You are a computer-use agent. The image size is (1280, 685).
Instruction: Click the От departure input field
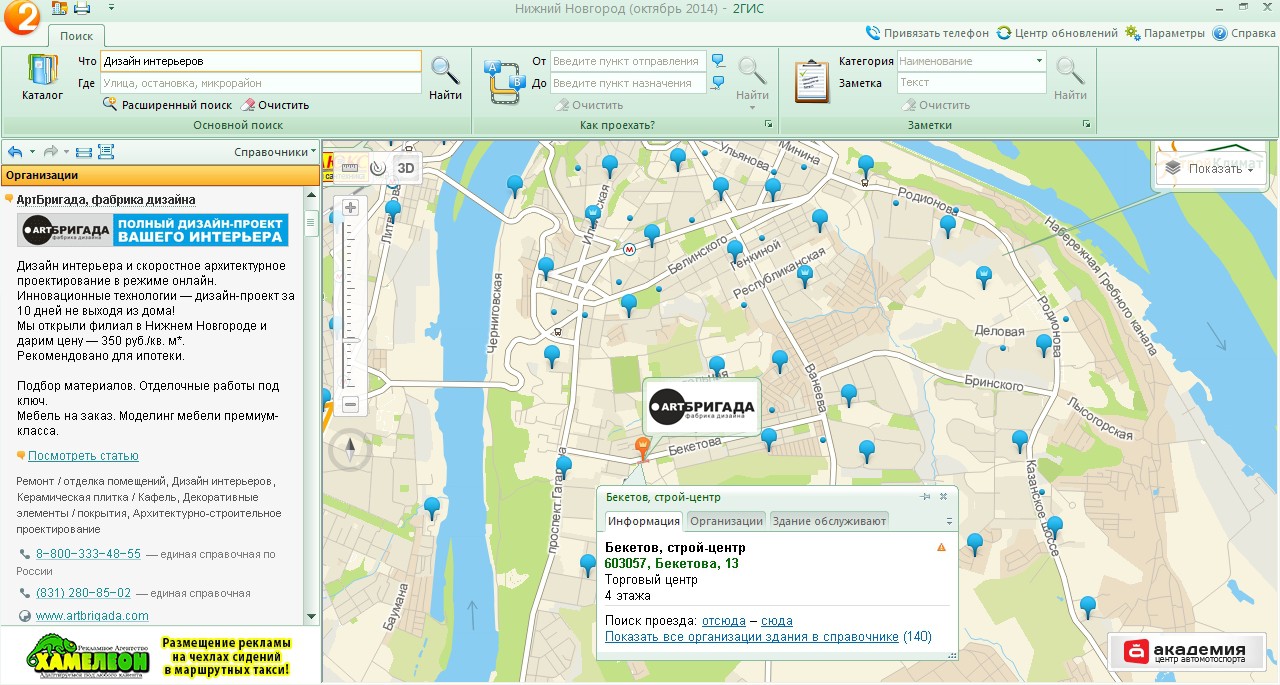[628, 61]
